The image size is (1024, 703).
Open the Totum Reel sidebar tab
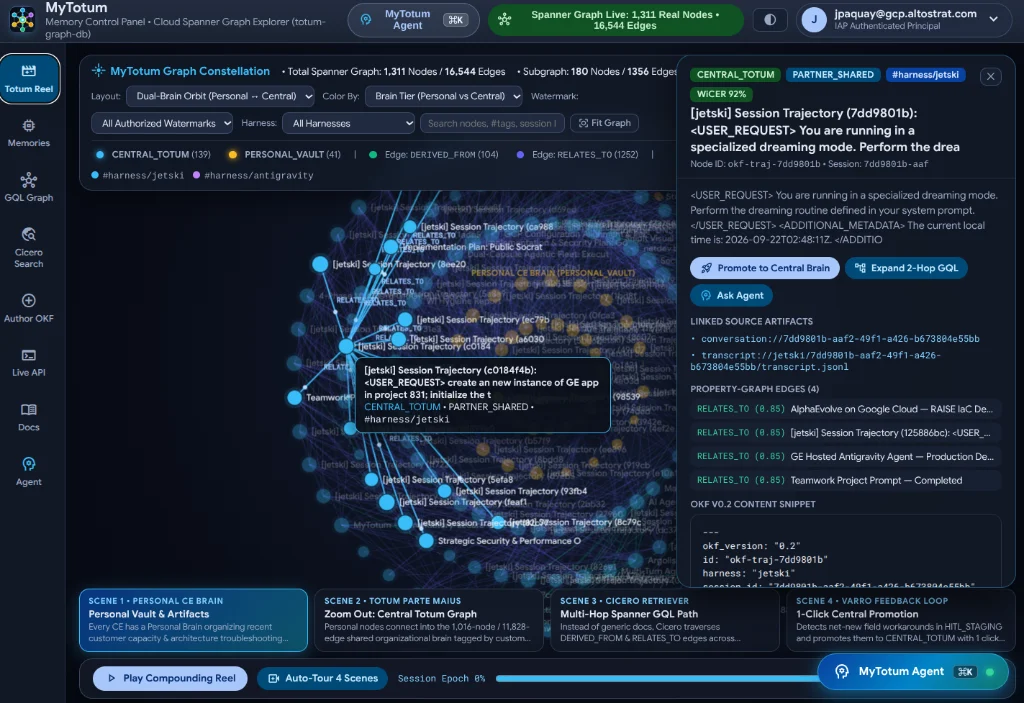[29, 79]
